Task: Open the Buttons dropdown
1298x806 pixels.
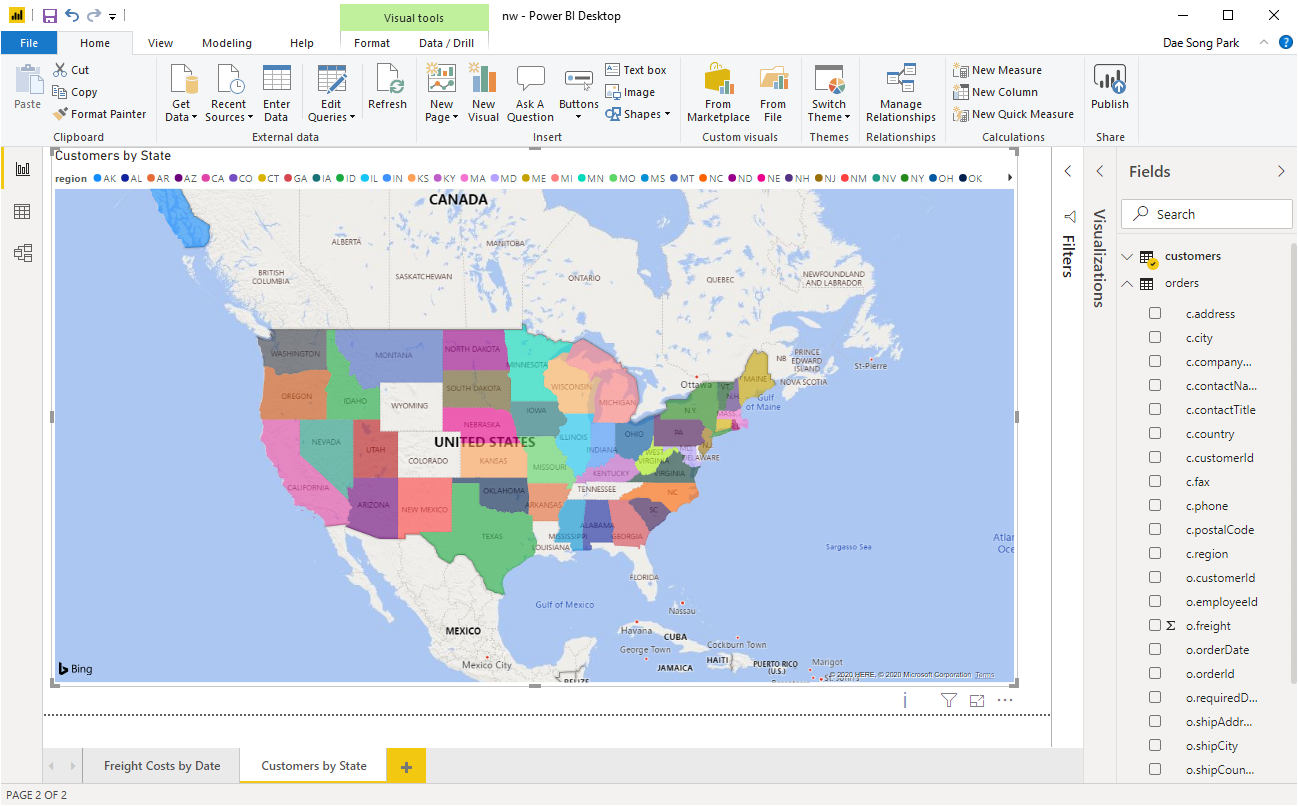Action: click(579, 110)
